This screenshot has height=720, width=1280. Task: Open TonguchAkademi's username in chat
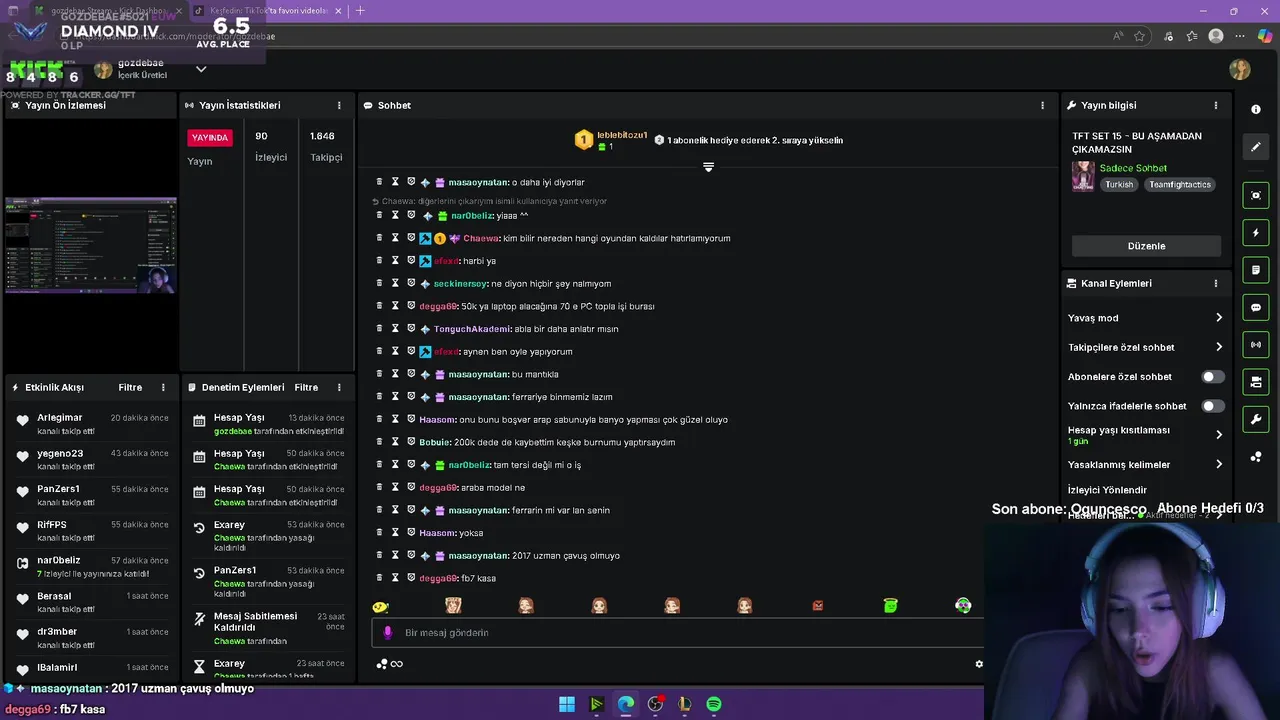[472, 329]
